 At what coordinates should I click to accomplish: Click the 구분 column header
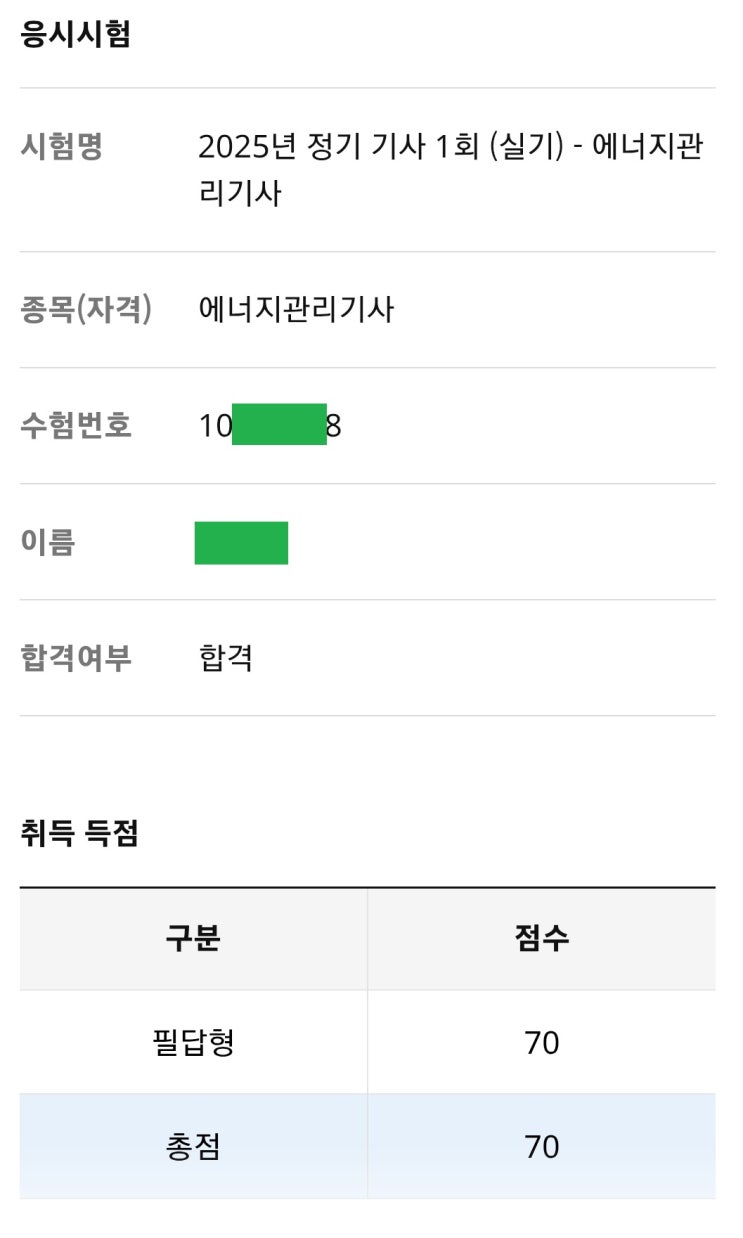193,939
